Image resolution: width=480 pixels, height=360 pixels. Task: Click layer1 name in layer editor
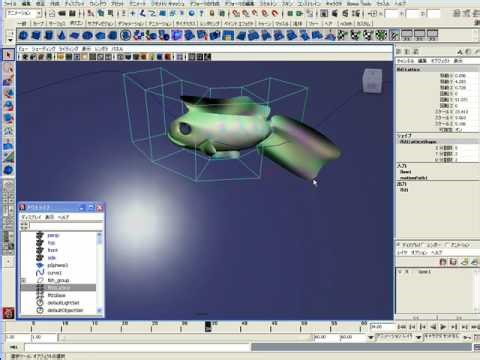424,272
